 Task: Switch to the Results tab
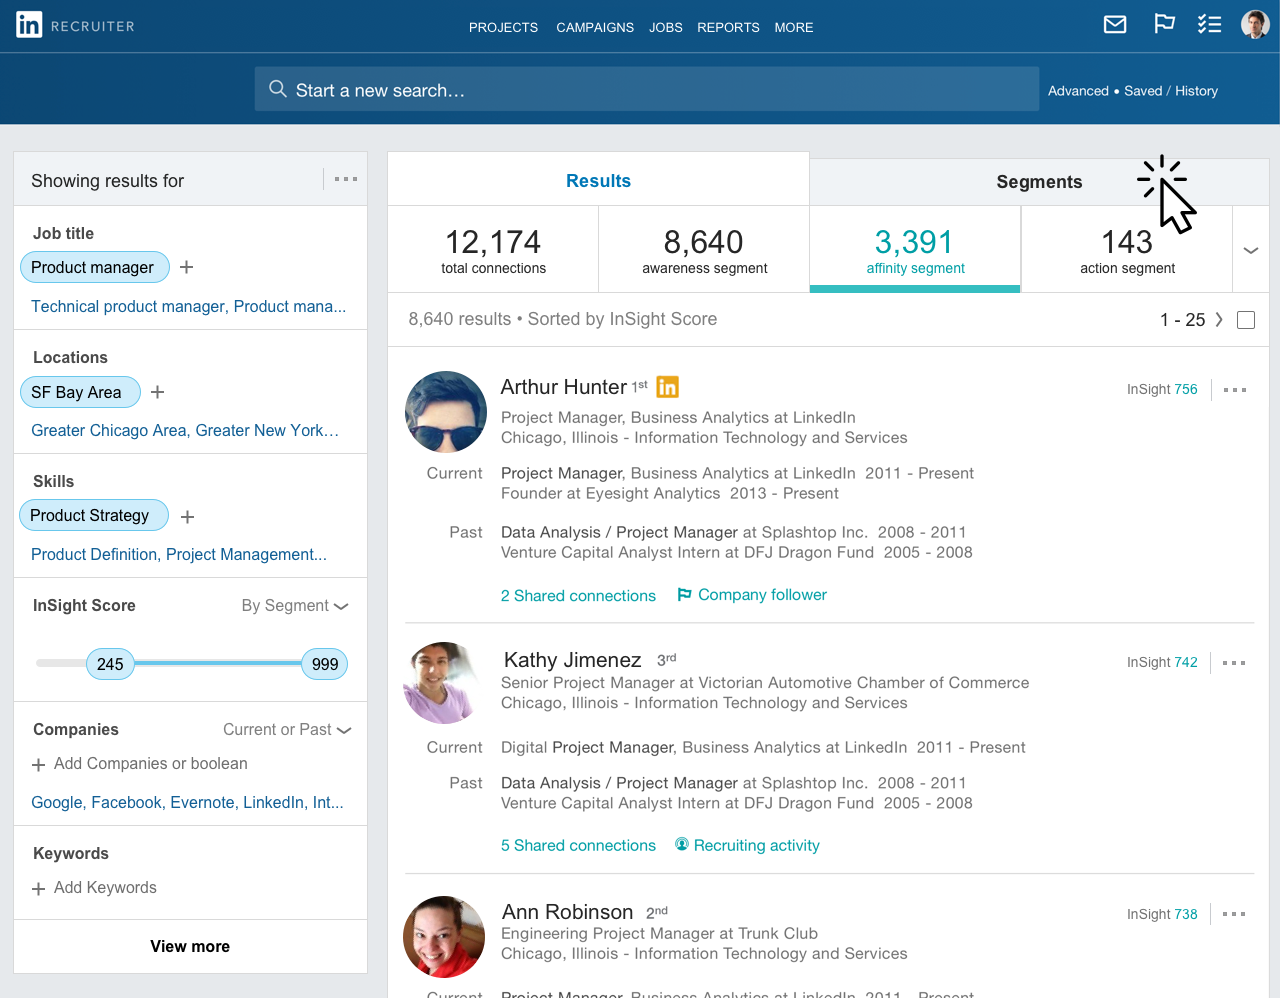[598, 180]
